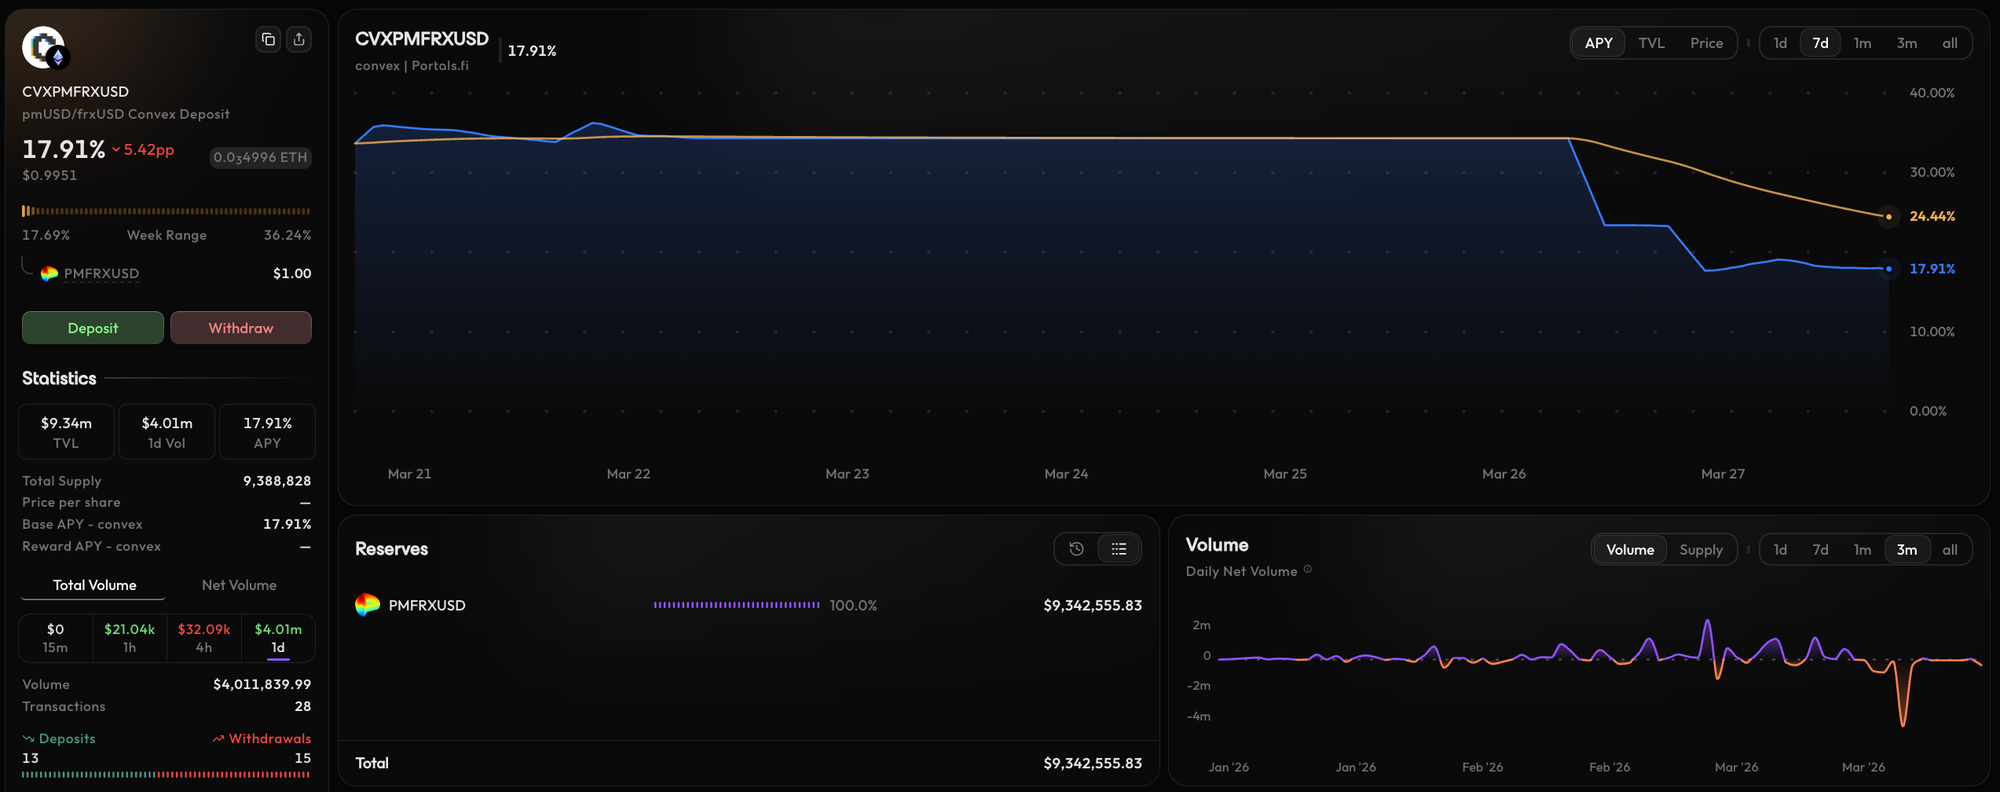Screen dimensions: 2000x792
Task: Click the info icon beside Daily Net Volume
Action: click(1307, 570)
